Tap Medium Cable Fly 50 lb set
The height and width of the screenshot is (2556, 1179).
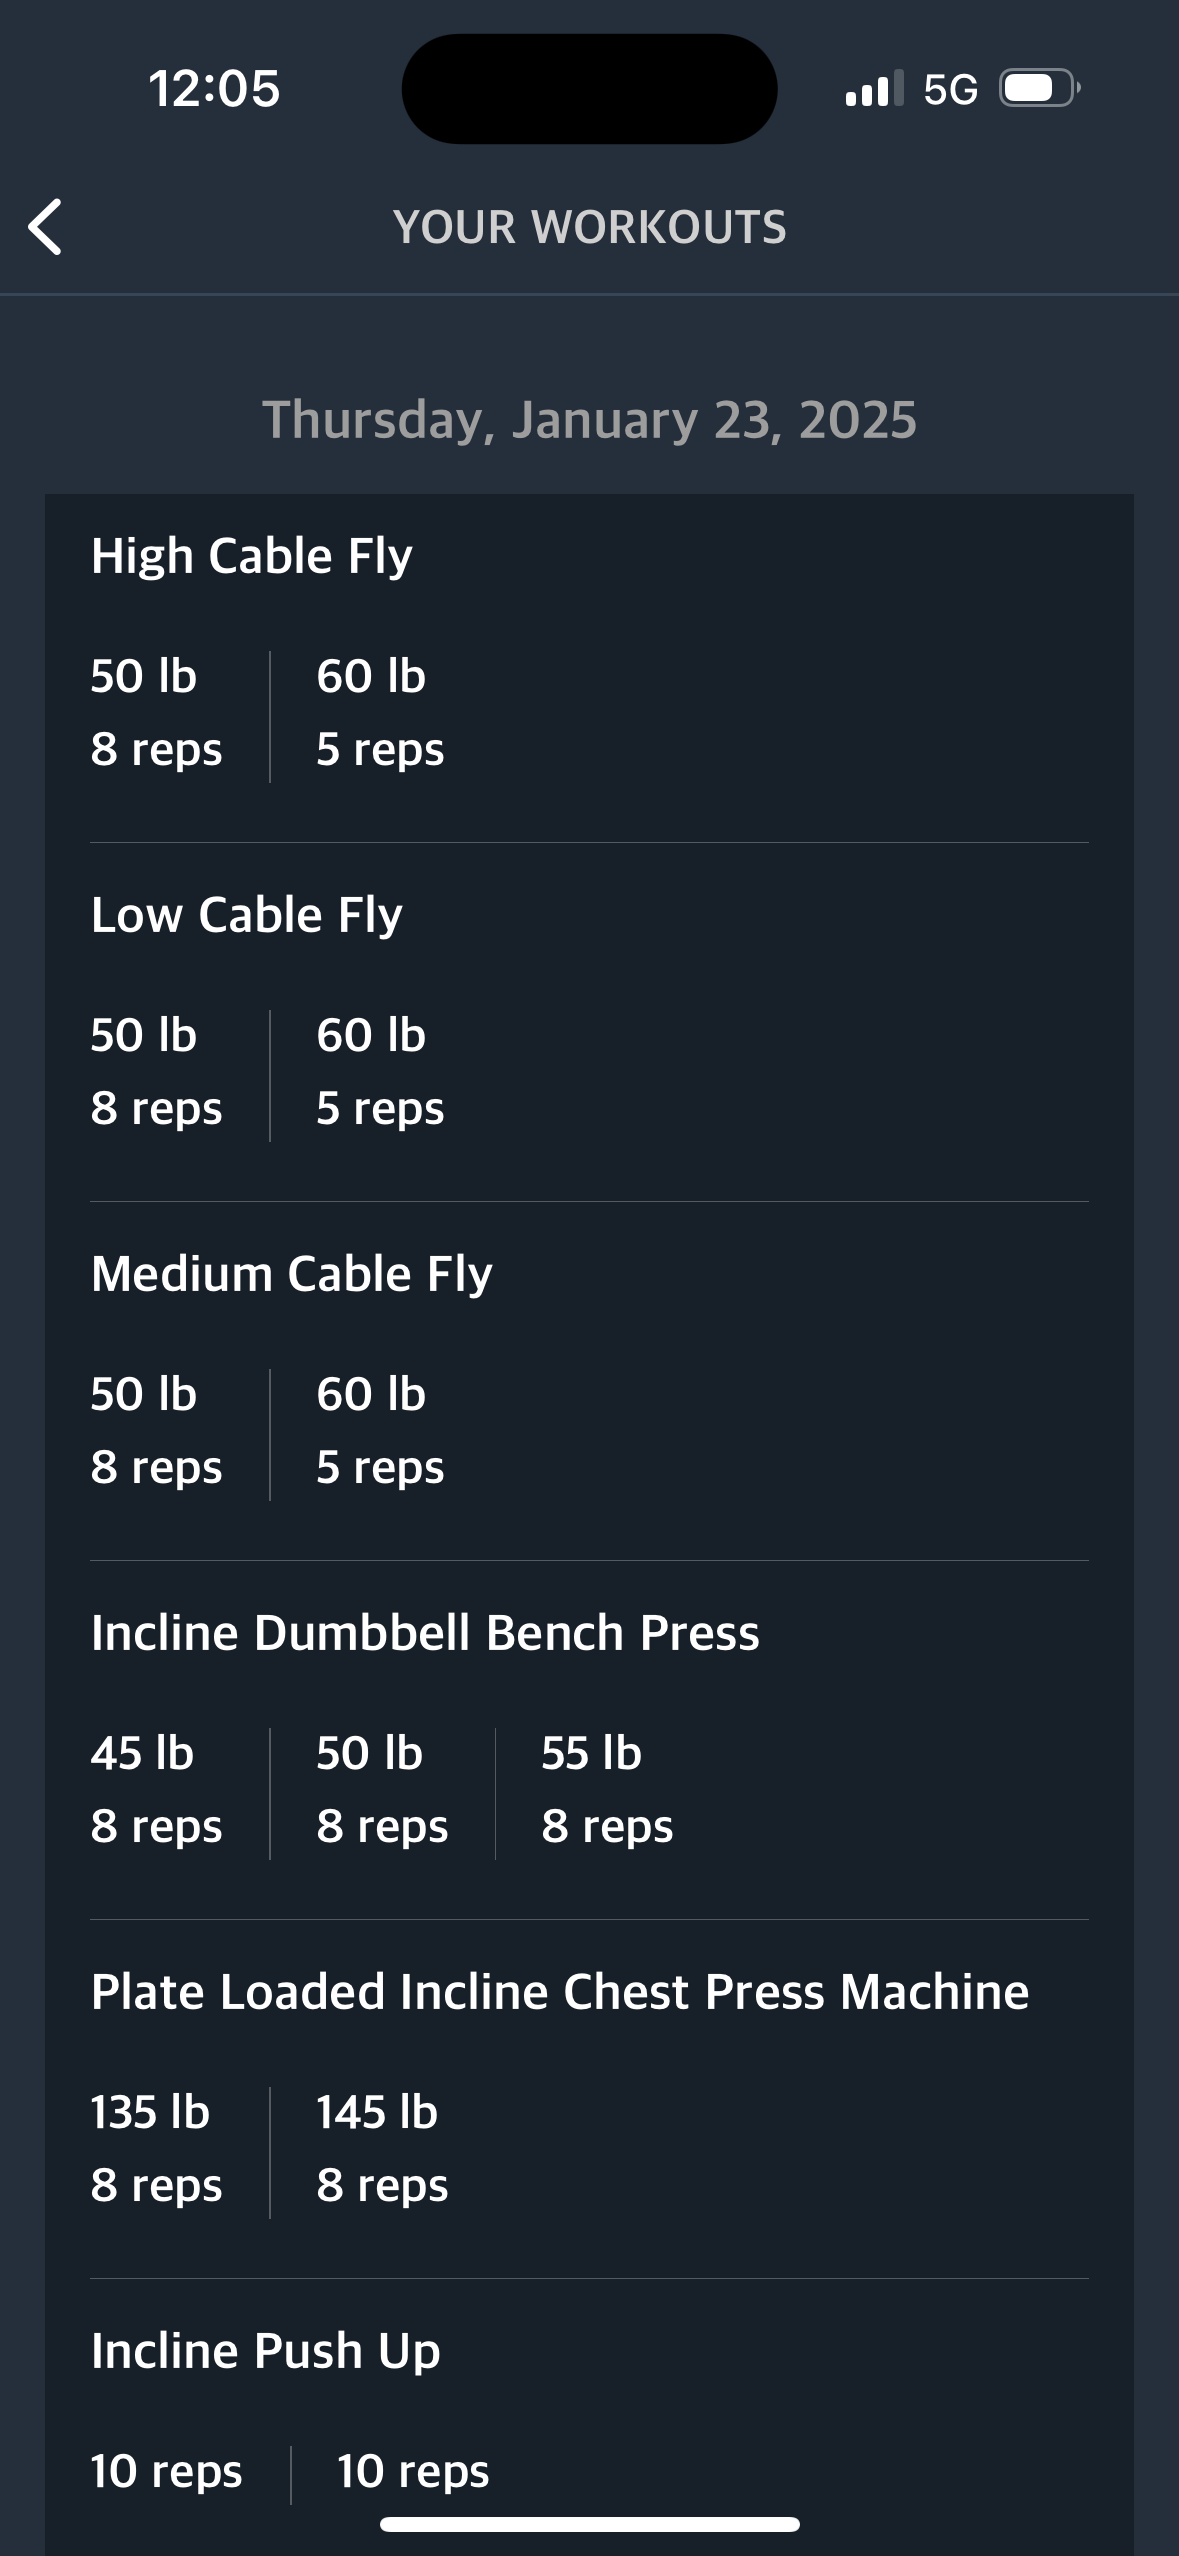(x=156, y=1431)
